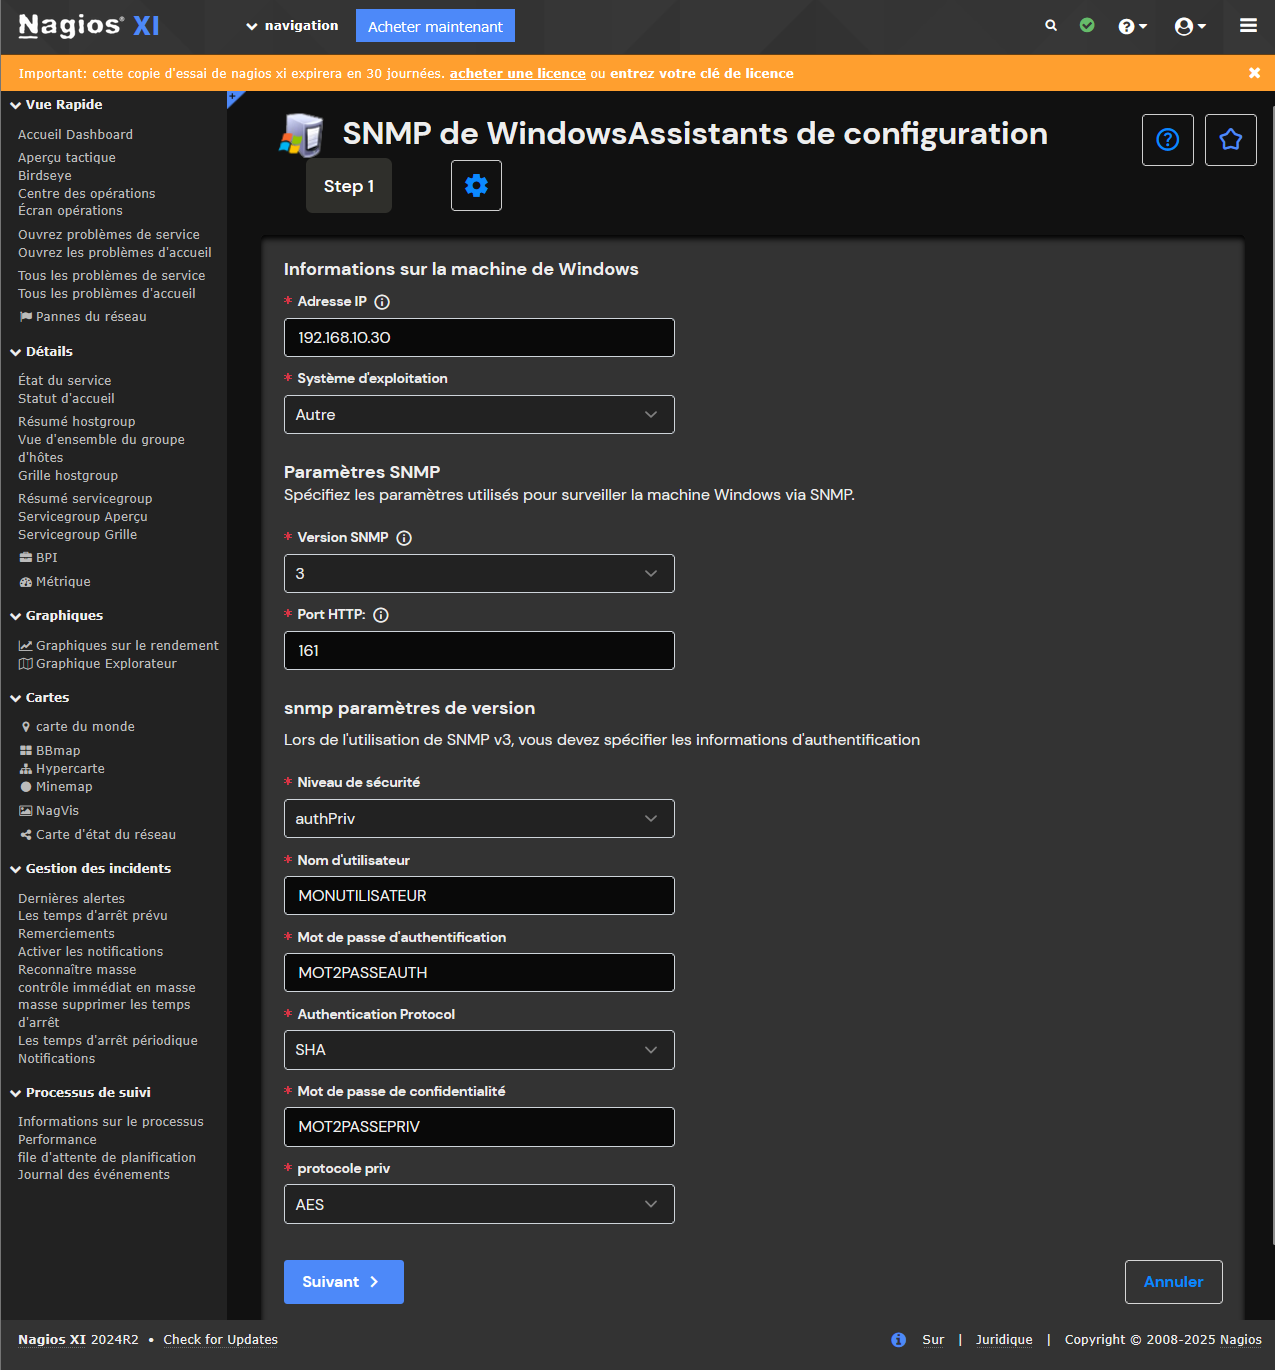This screenshot has width=1275, height=1370.
Task: Click the Nom d'utilisateur input field
Action: pos(479,896)
